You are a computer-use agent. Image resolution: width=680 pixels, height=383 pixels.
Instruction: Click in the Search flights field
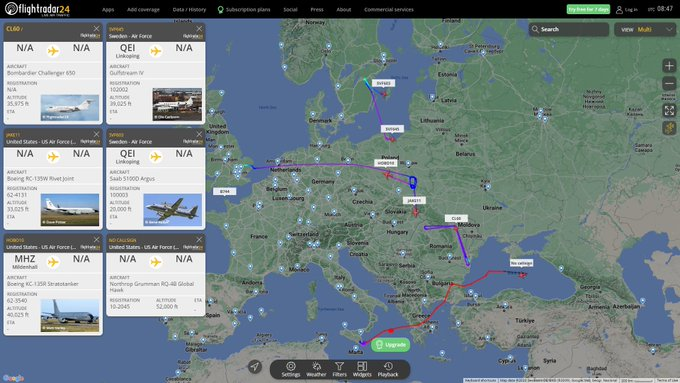(569, 29)
